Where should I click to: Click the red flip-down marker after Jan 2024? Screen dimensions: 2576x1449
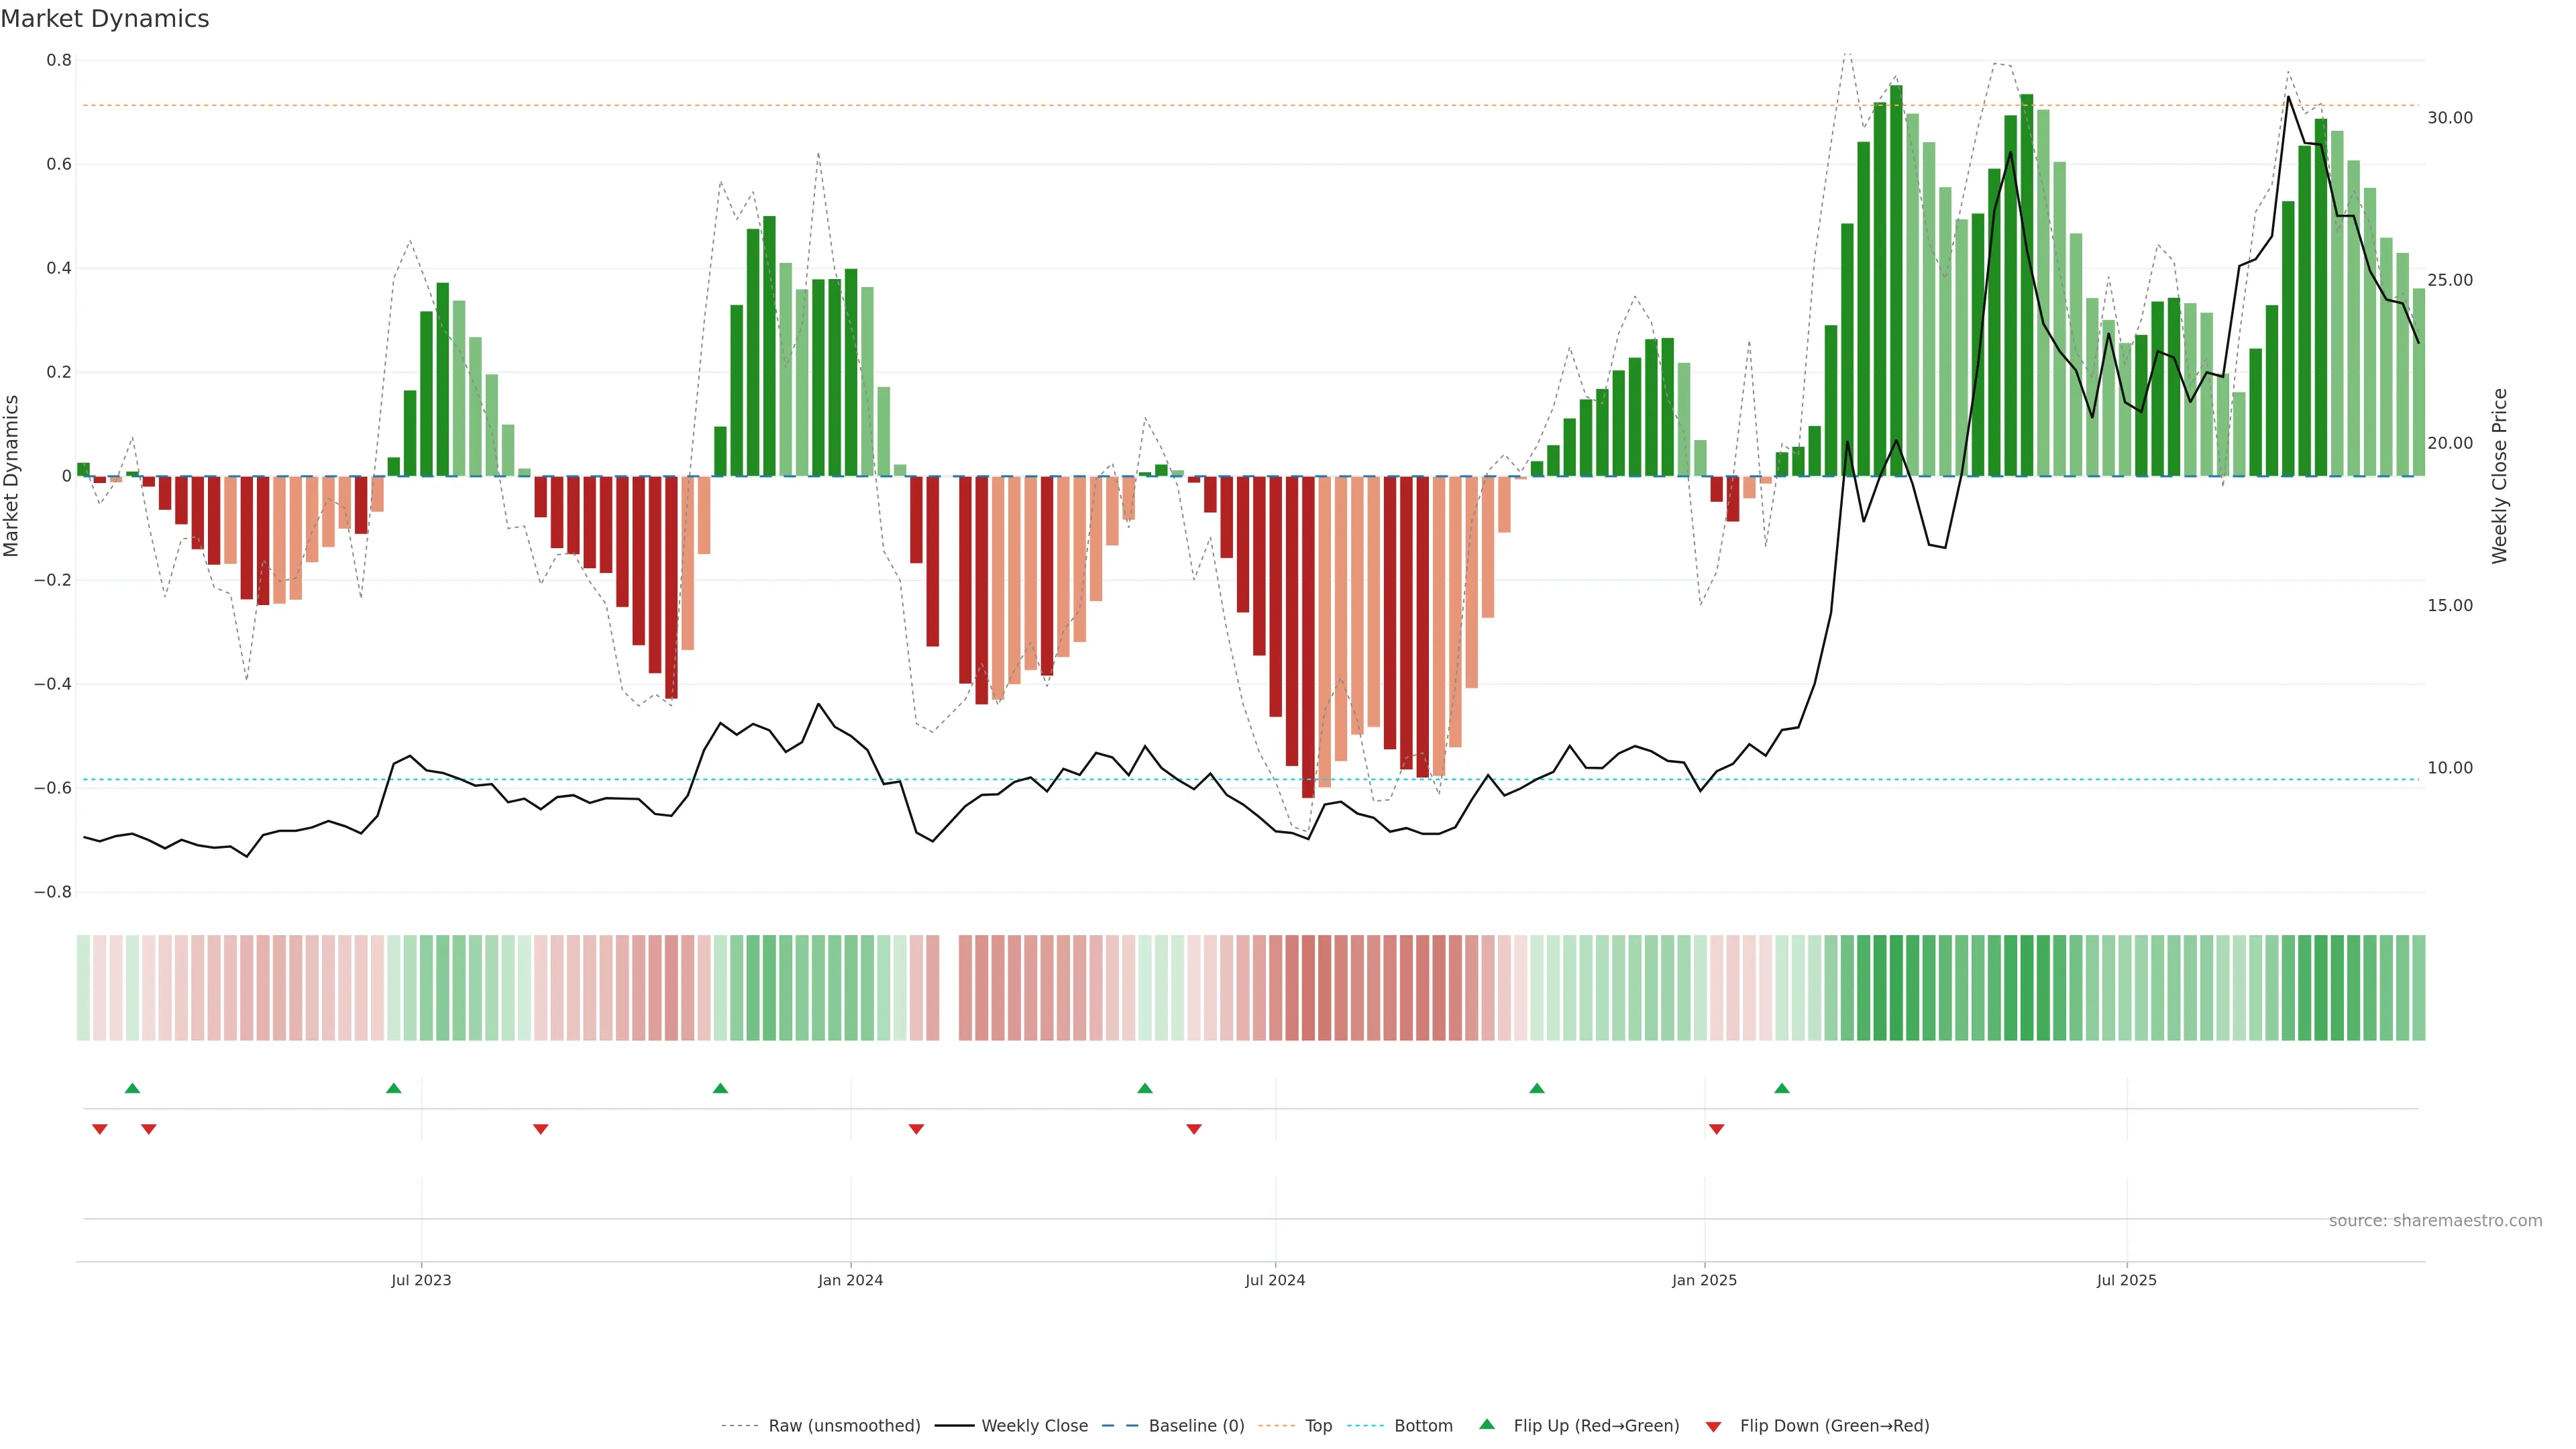pos(916,1129)
